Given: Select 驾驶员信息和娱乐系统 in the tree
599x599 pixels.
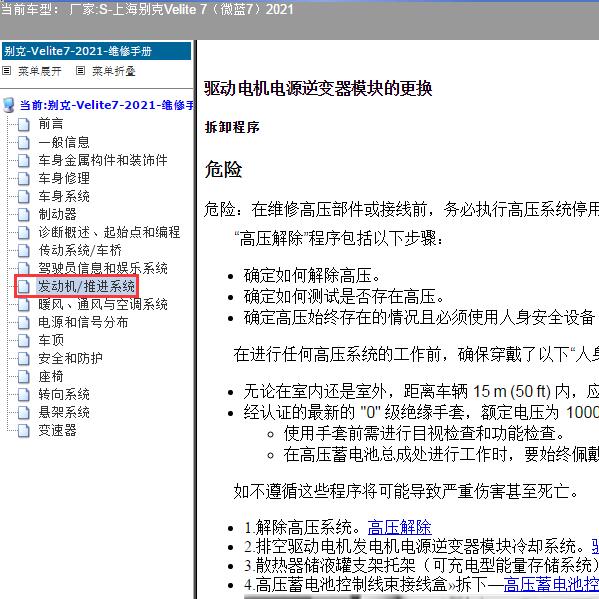Looking at the screenshot, I should pos(103,268).
